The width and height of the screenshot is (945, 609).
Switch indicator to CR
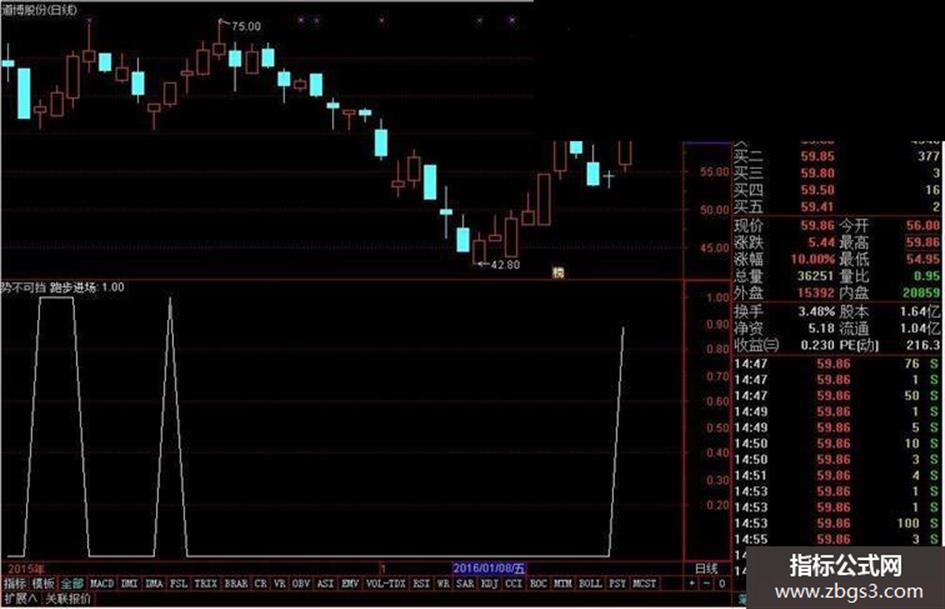pyautogui.click(x=260, y=584)
